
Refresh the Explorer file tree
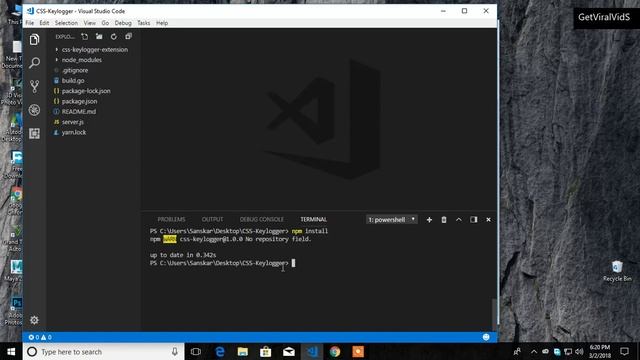[114, 37]
